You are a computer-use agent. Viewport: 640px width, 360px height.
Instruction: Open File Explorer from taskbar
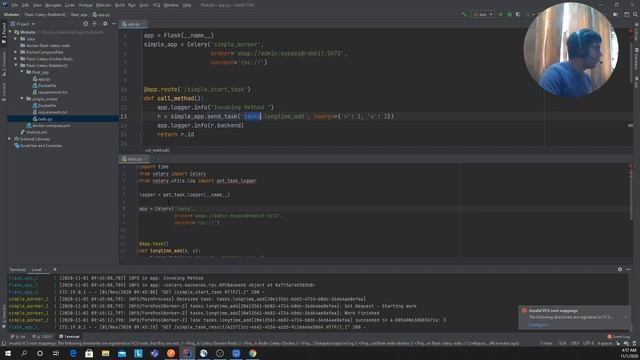pos(105,353)
